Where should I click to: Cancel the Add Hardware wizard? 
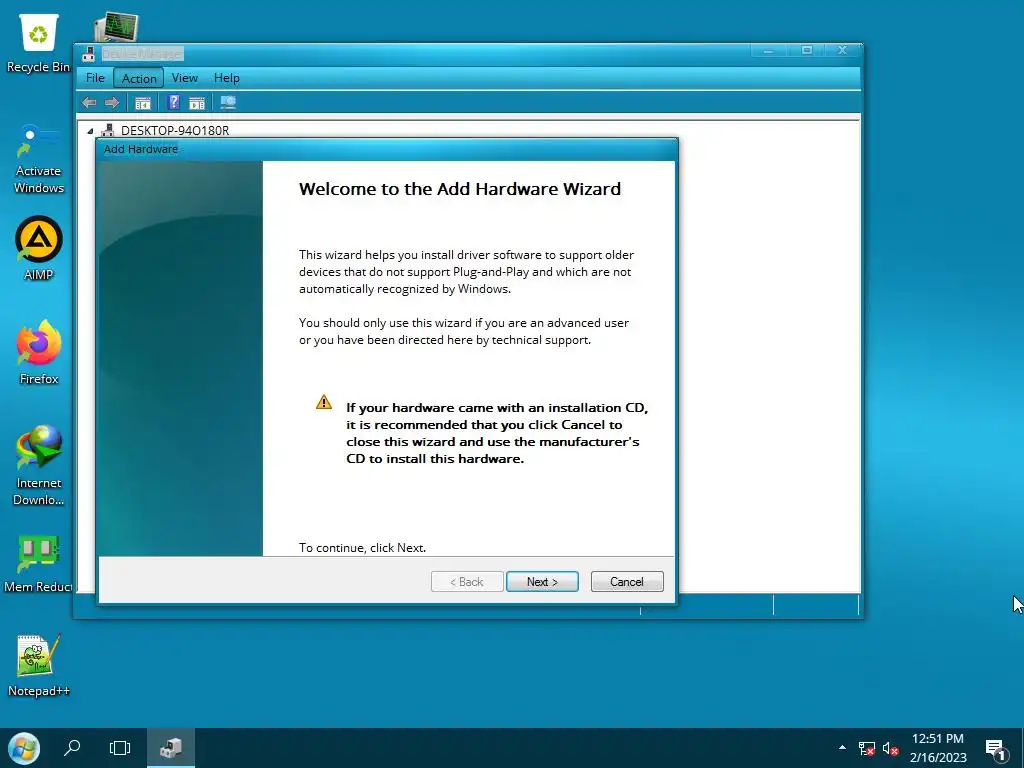[627, 581]
